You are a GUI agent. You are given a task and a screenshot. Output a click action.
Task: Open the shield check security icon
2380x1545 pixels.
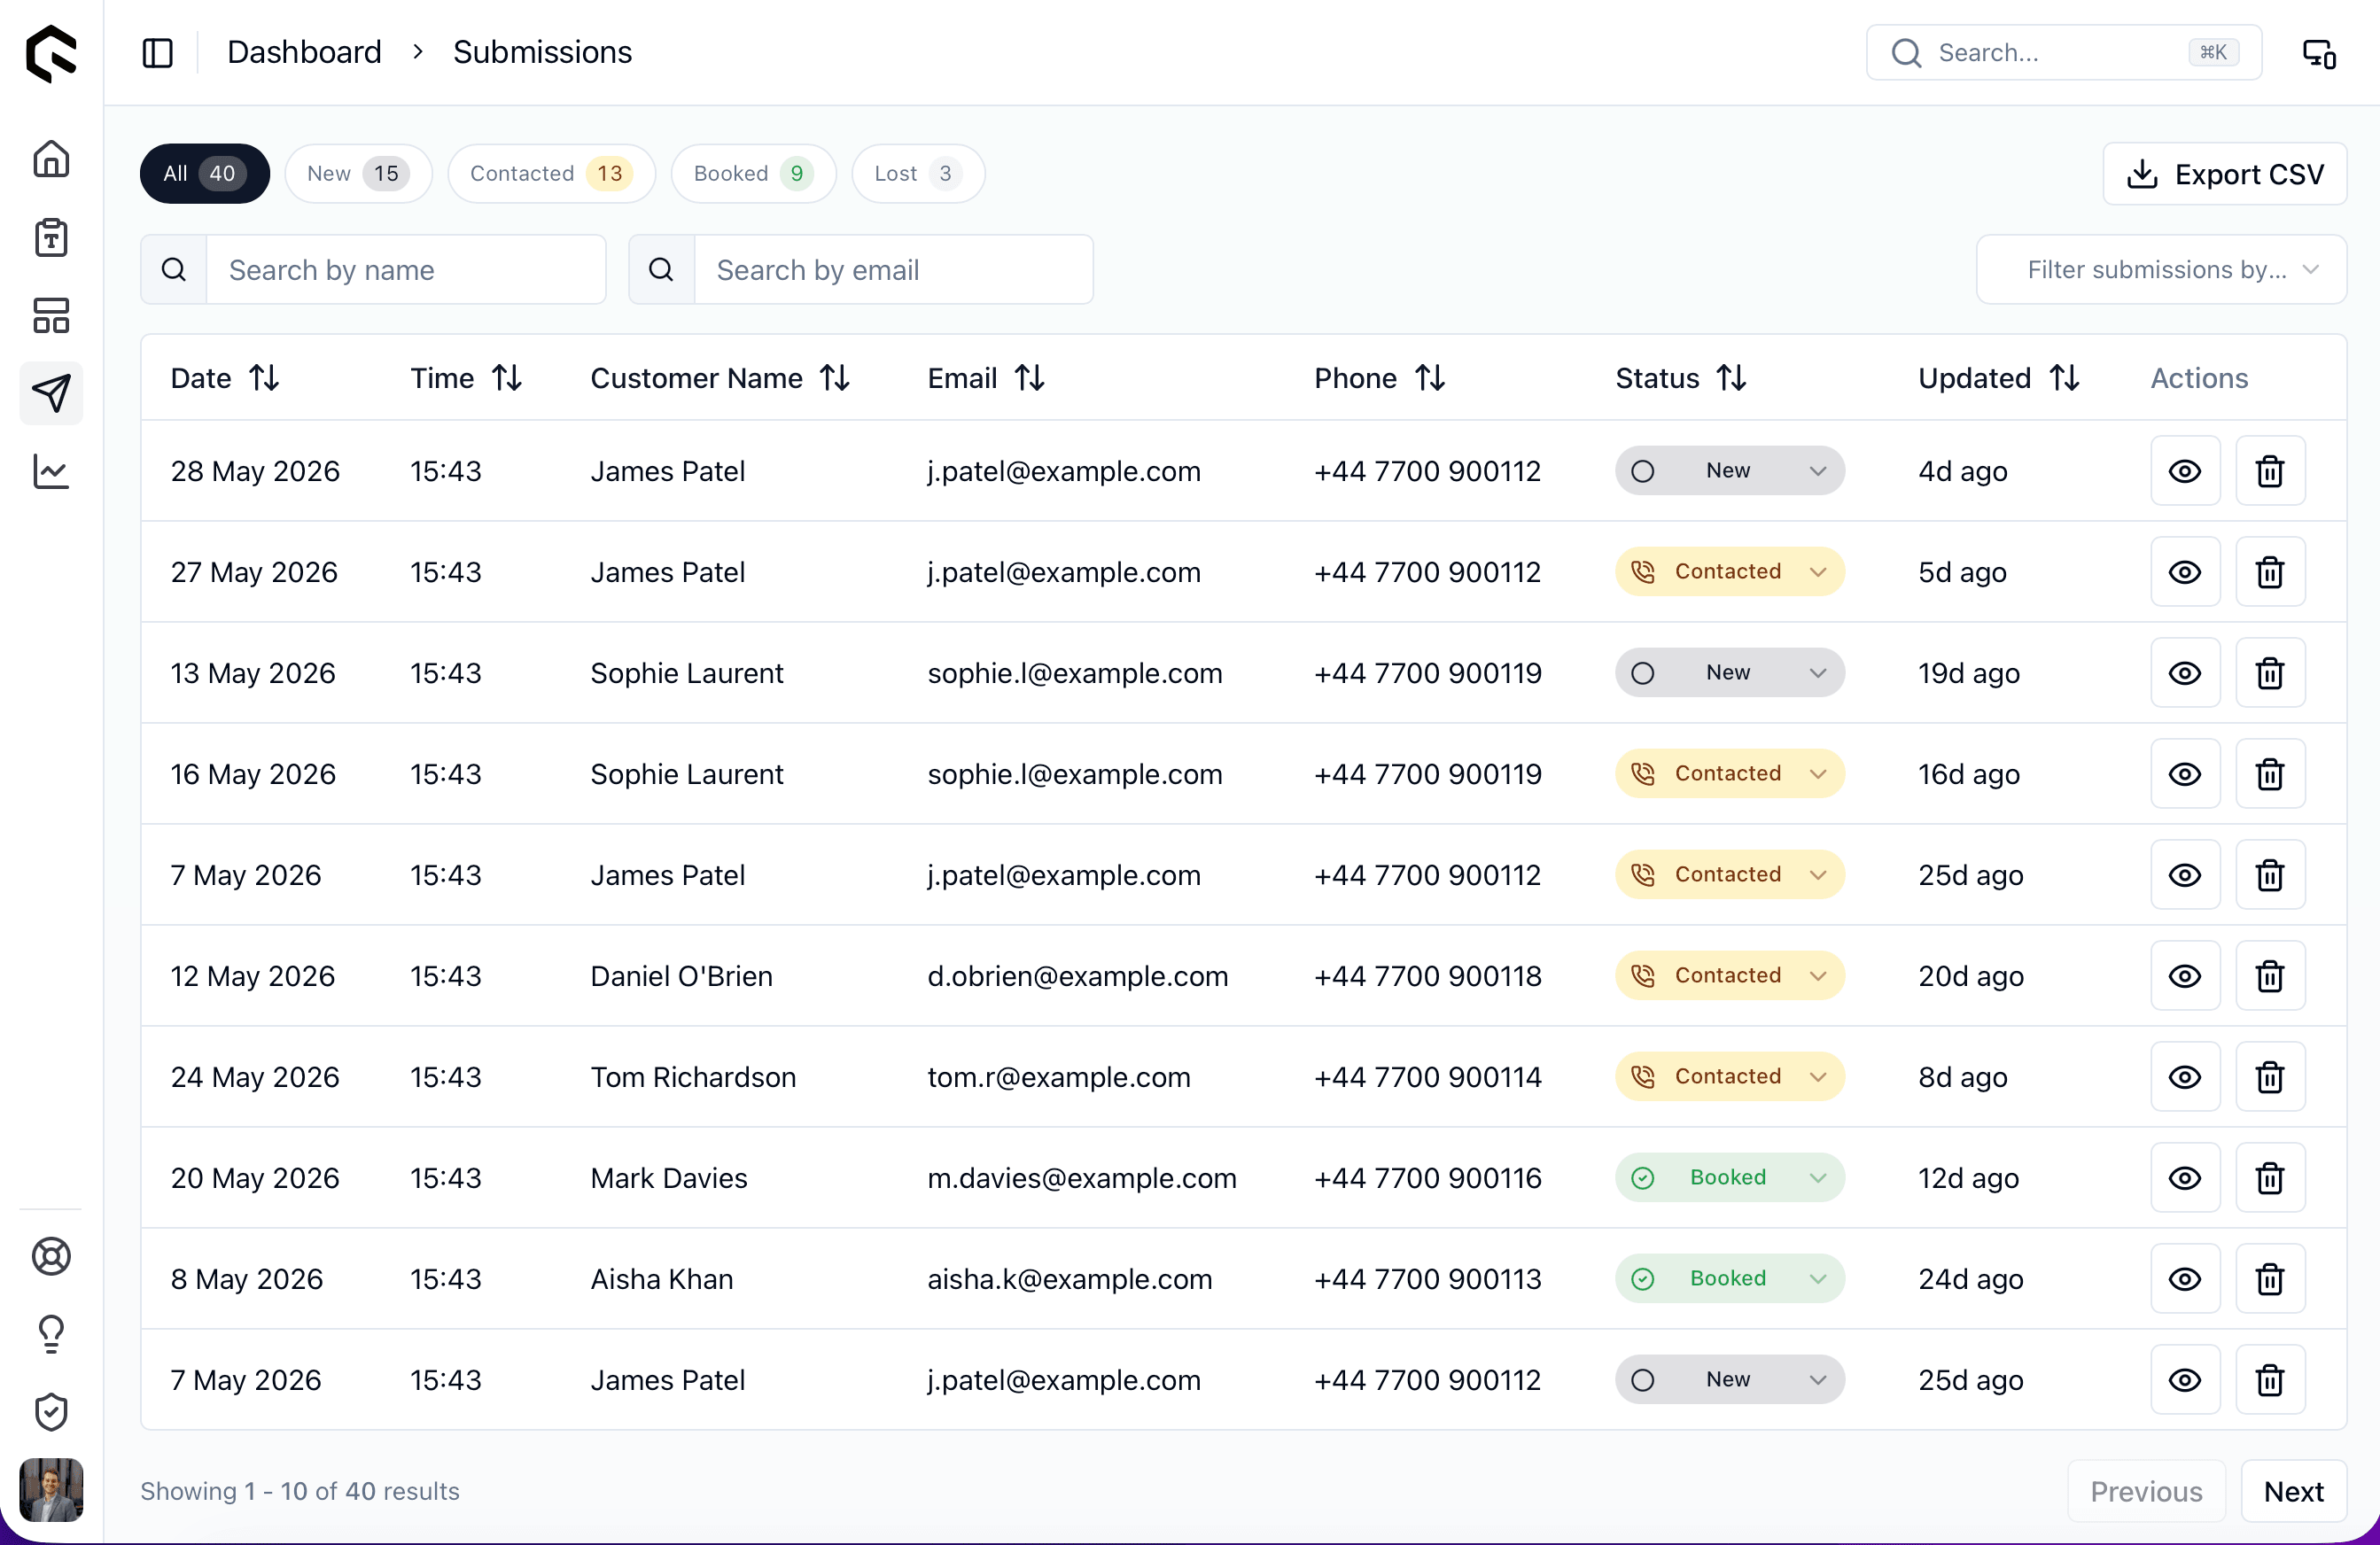[51, 1412]
